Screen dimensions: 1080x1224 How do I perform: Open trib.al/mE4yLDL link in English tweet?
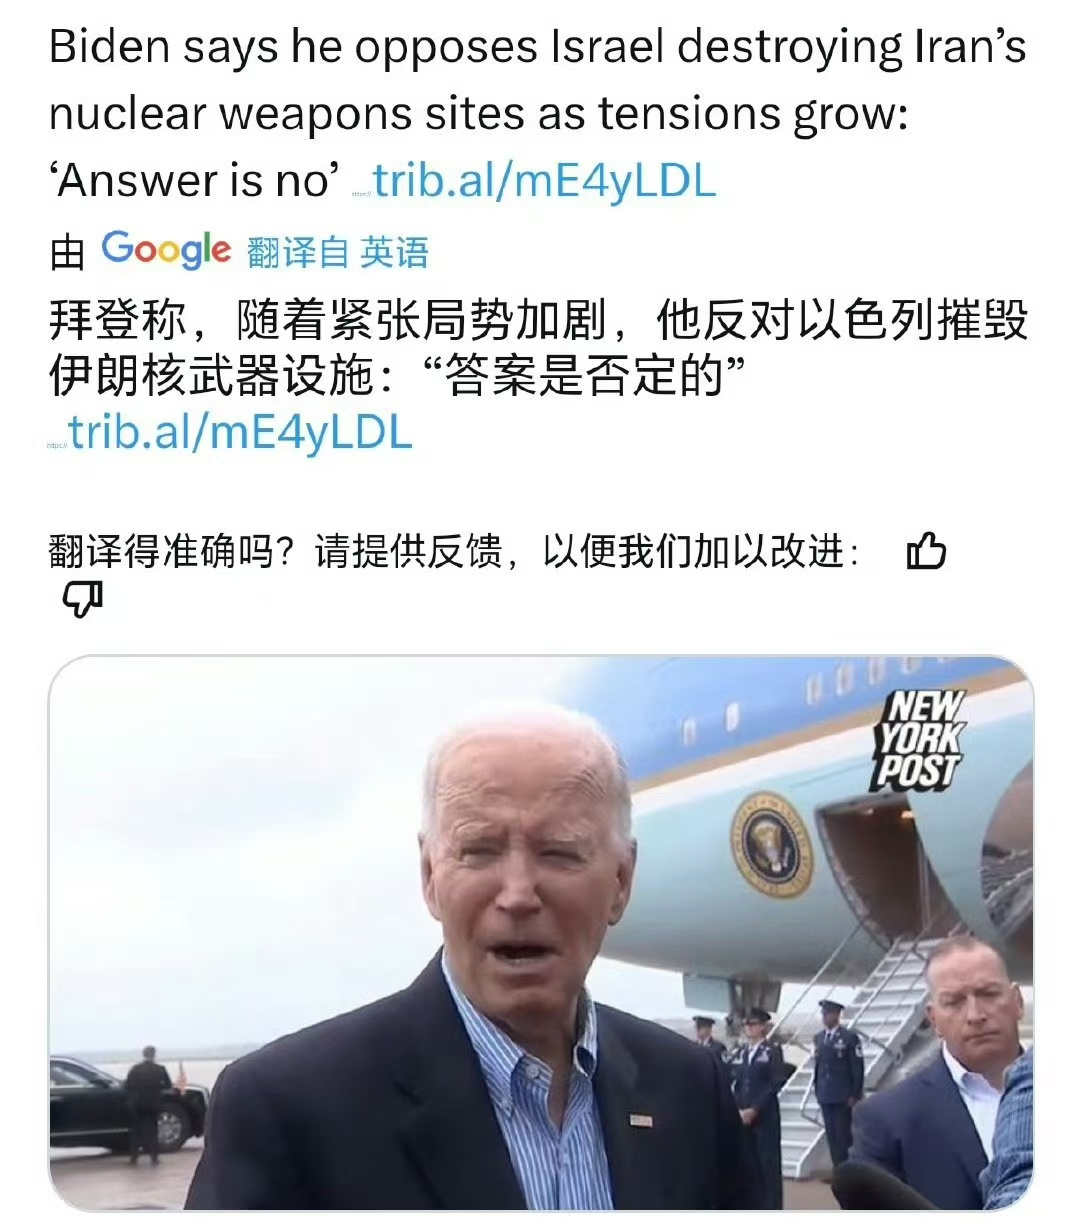tap(545, 181)
